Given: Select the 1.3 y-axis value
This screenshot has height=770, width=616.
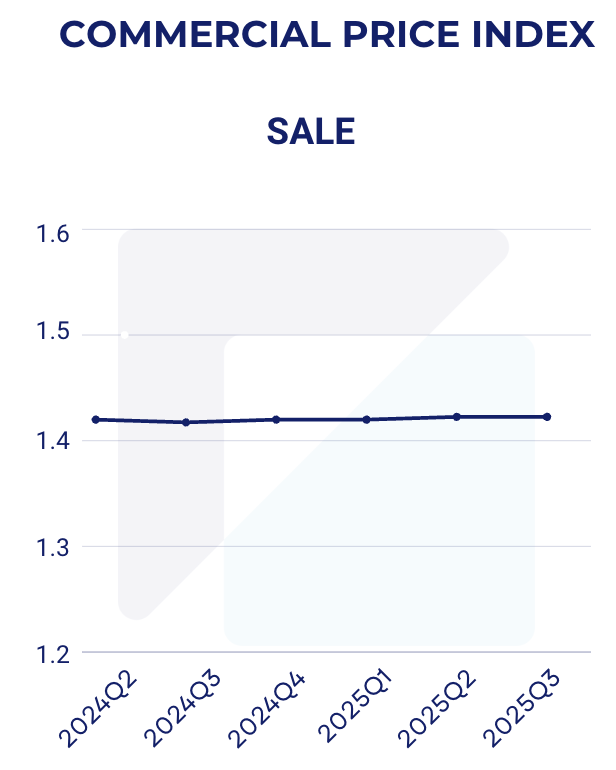Looking at the screenshot, I should (52, 547).
